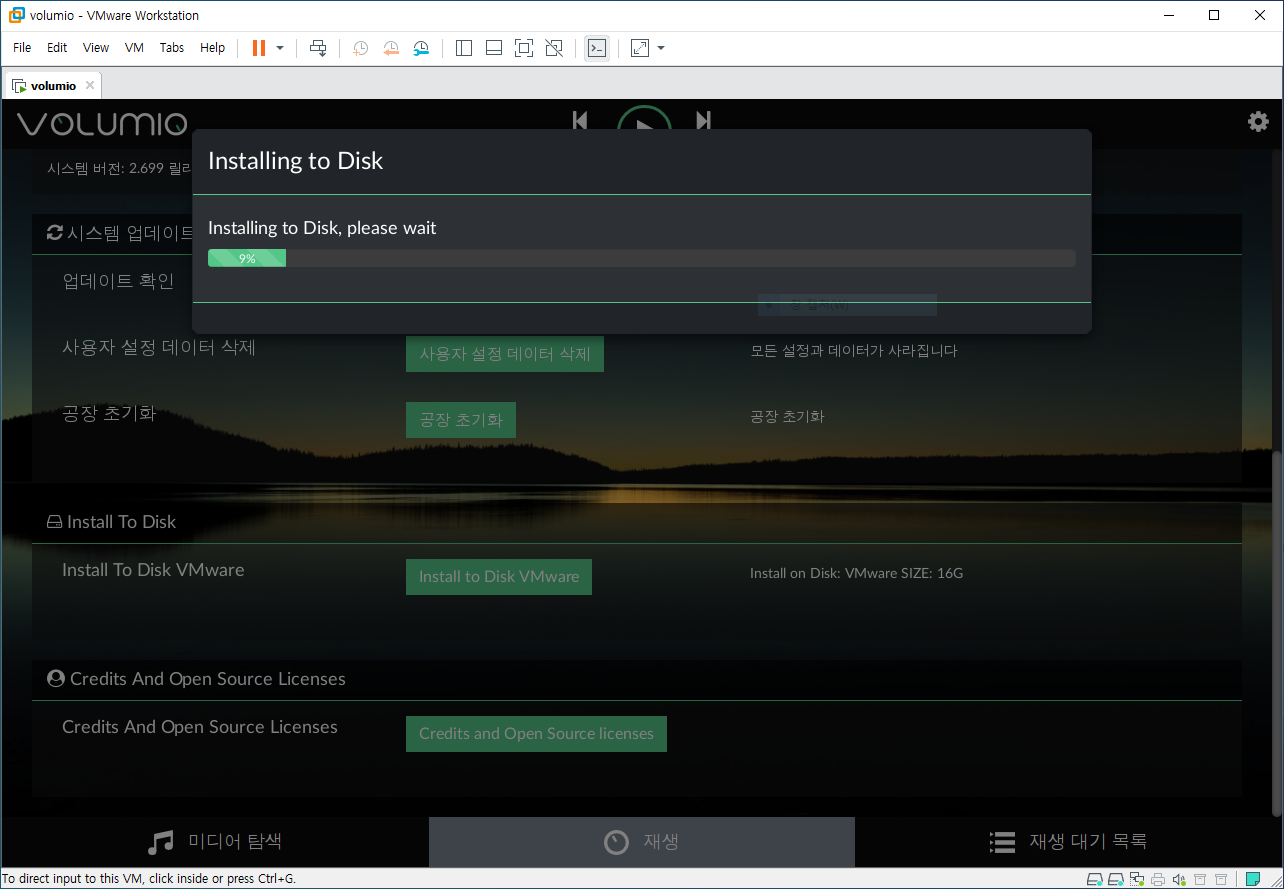
Task: Click the clock icon on 재생 tab
Action: pos(617,842)
